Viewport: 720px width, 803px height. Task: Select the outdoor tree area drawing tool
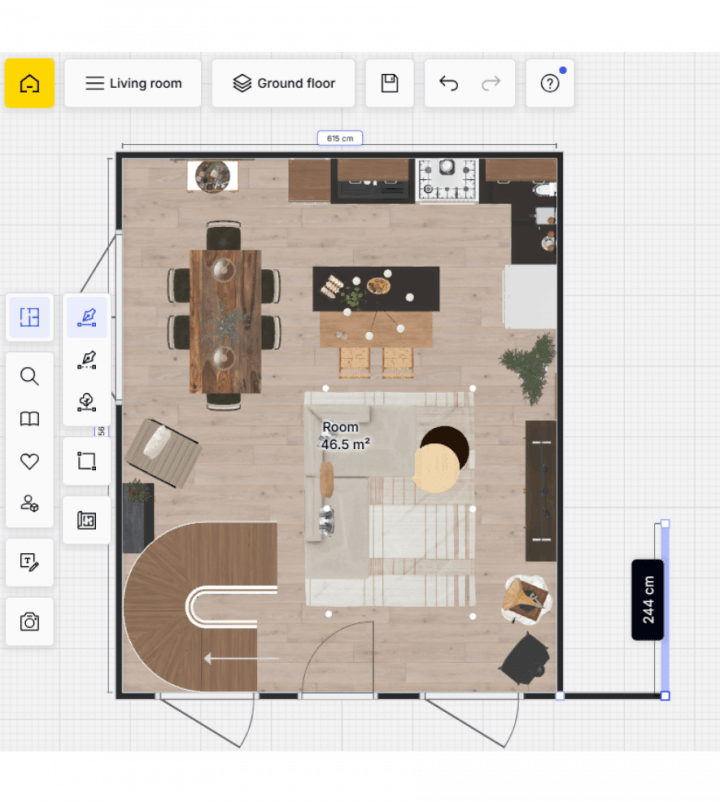click(87, 401)
